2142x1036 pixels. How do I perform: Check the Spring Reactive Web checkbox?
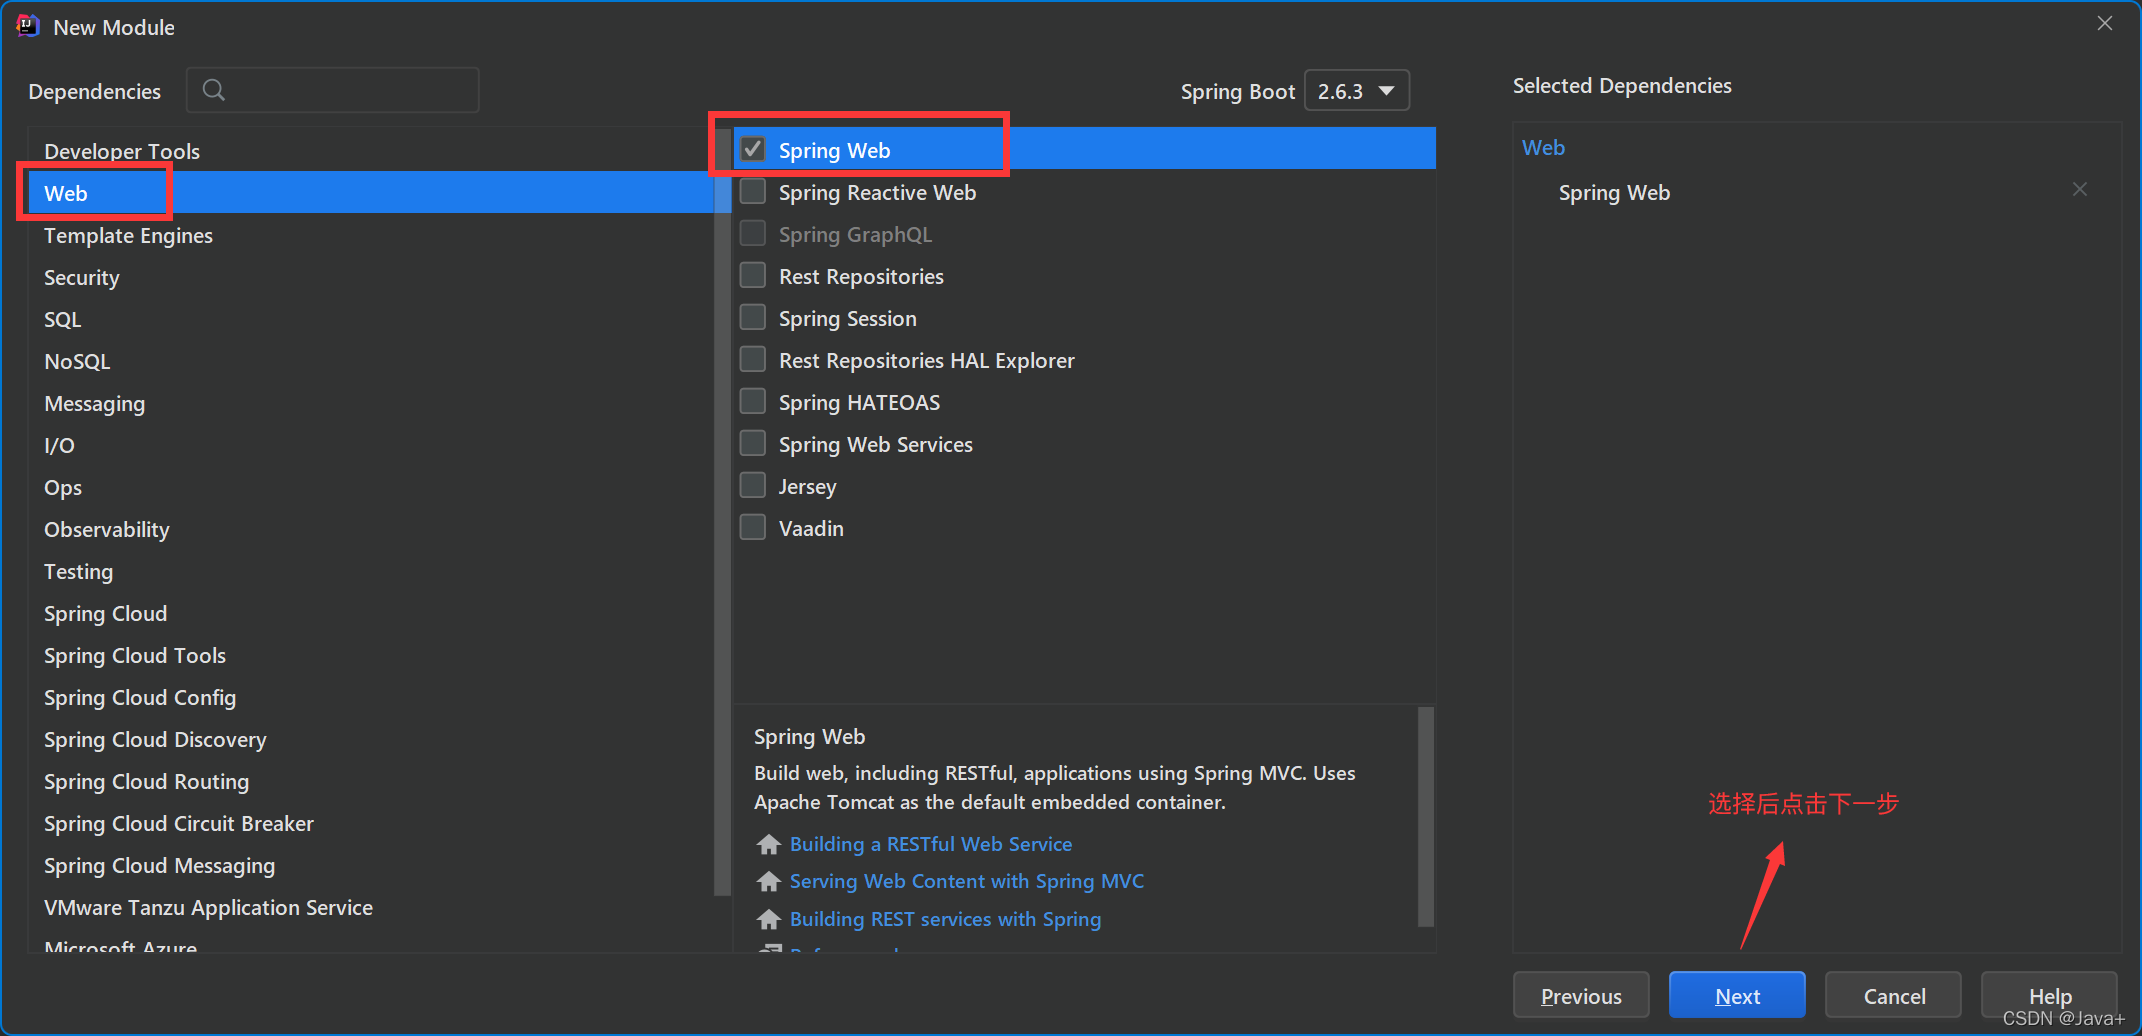tap(753, 191)
